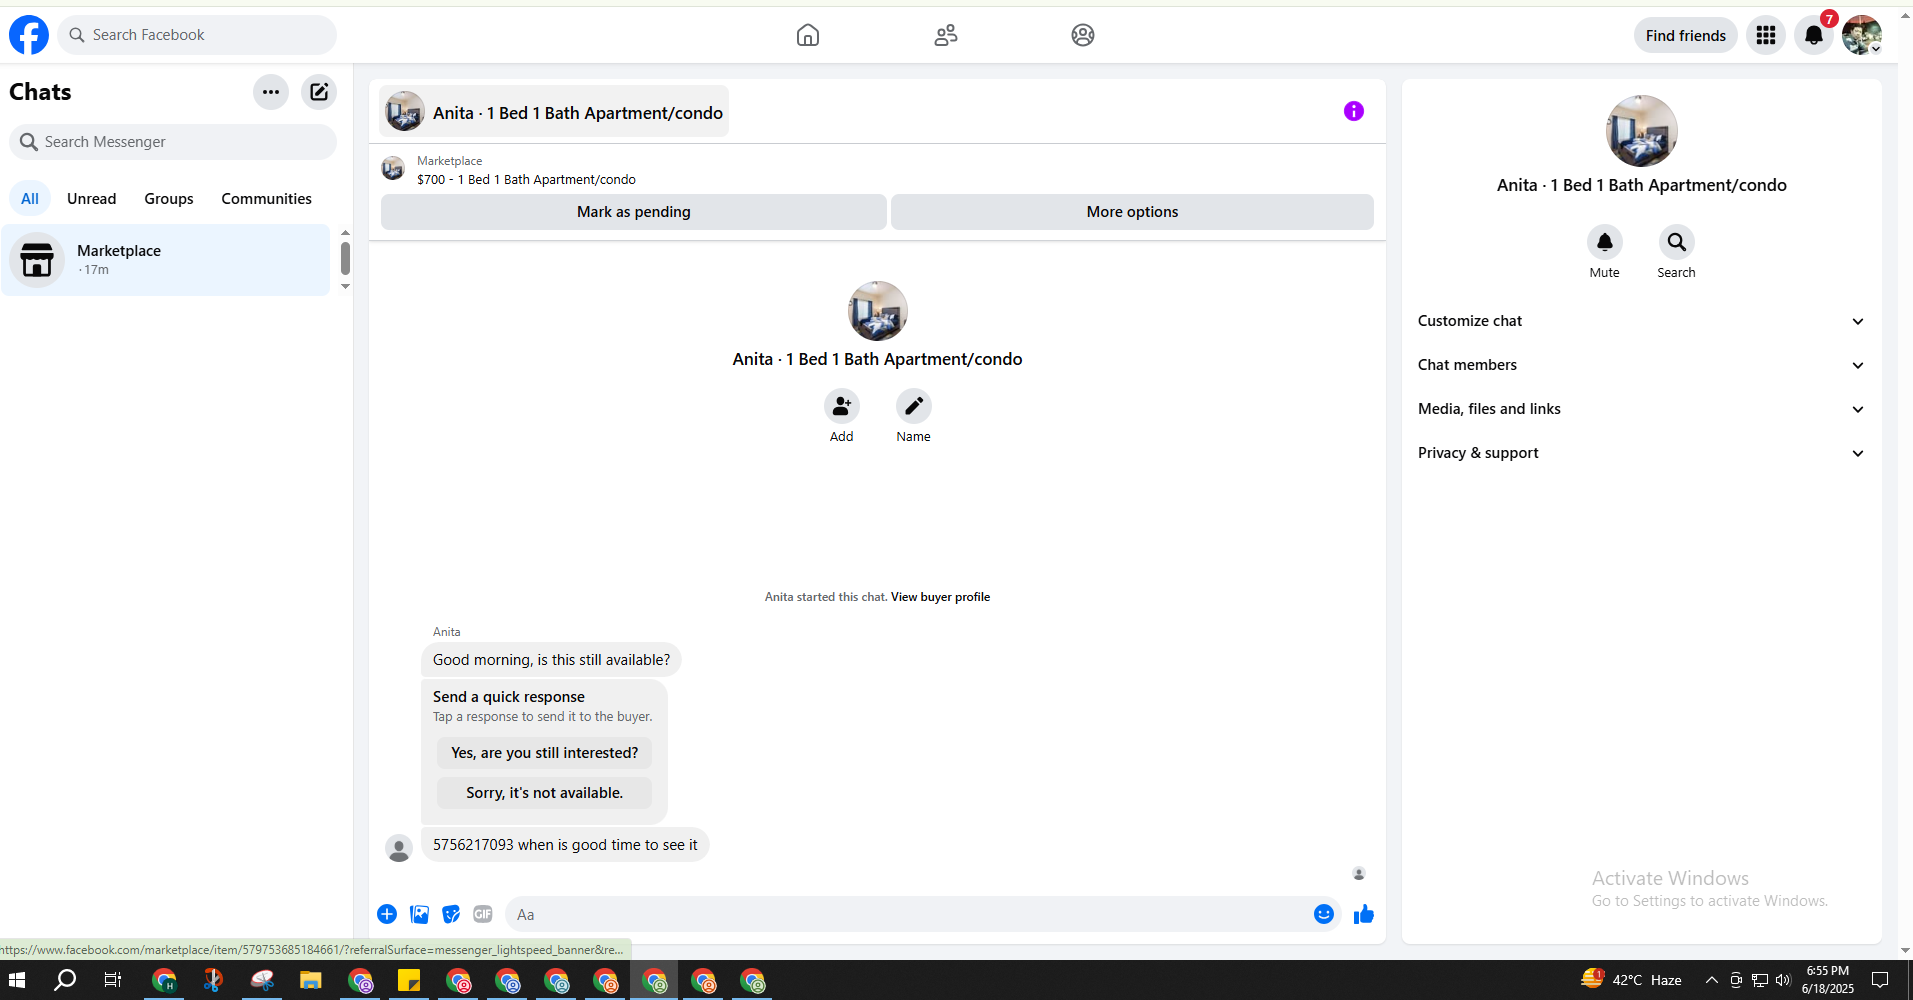The image size is (1913, 1000).
Task: Send a thumbs-up like
Action: pos(1364,914)
